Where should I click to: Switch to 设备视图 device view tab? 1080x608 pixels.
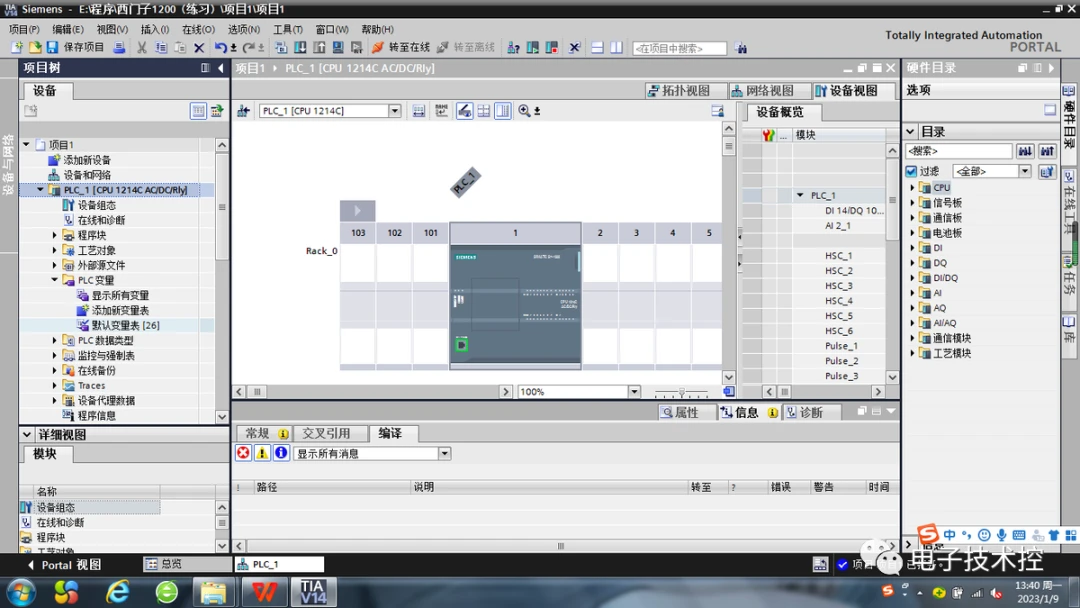[x=853, y=91]
